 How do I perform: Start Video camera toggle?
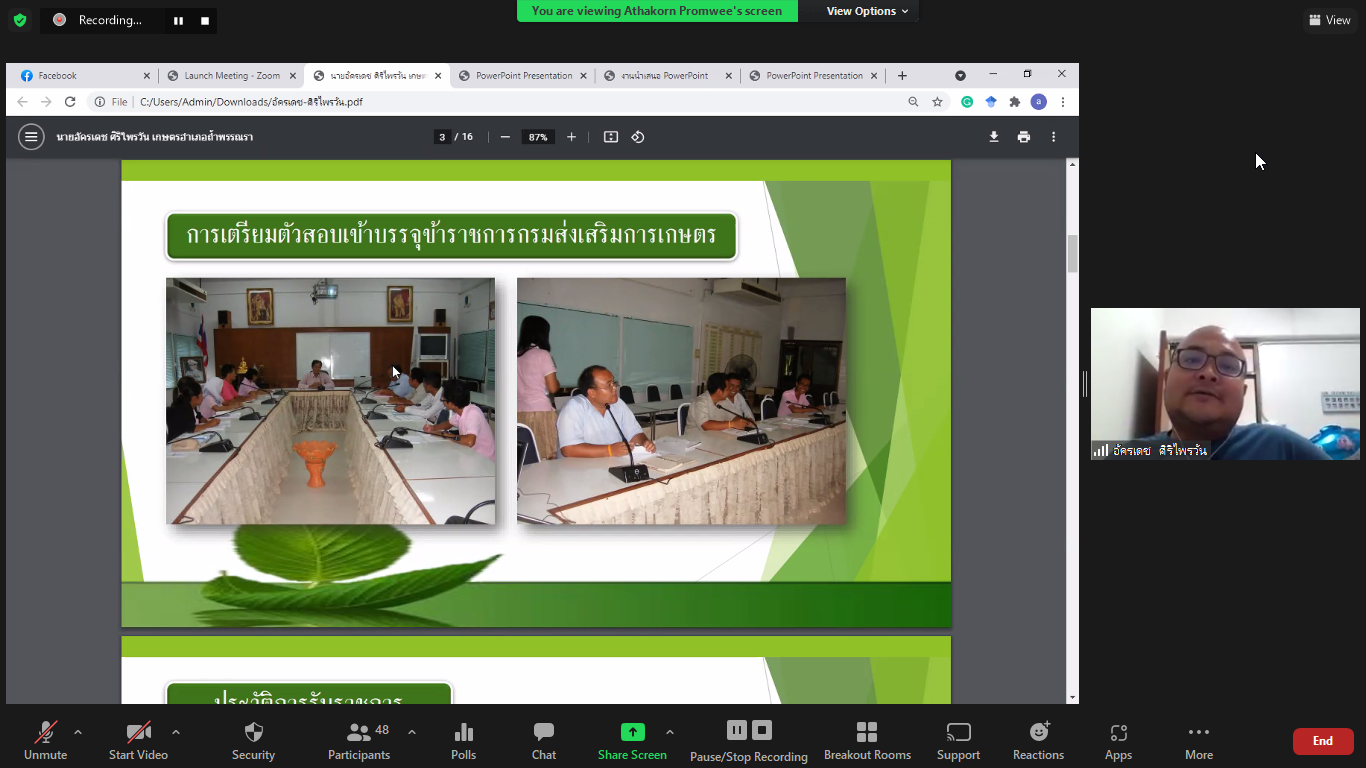point(138,740)
